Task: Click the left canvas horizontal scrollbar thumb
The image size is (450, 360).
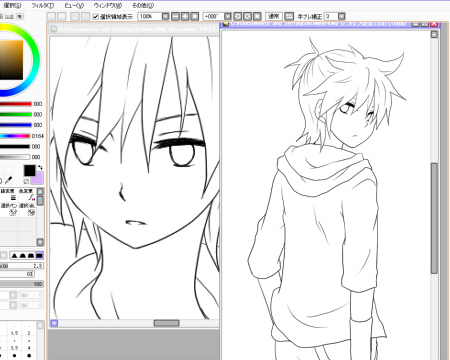Action: (x=166, y=323)
